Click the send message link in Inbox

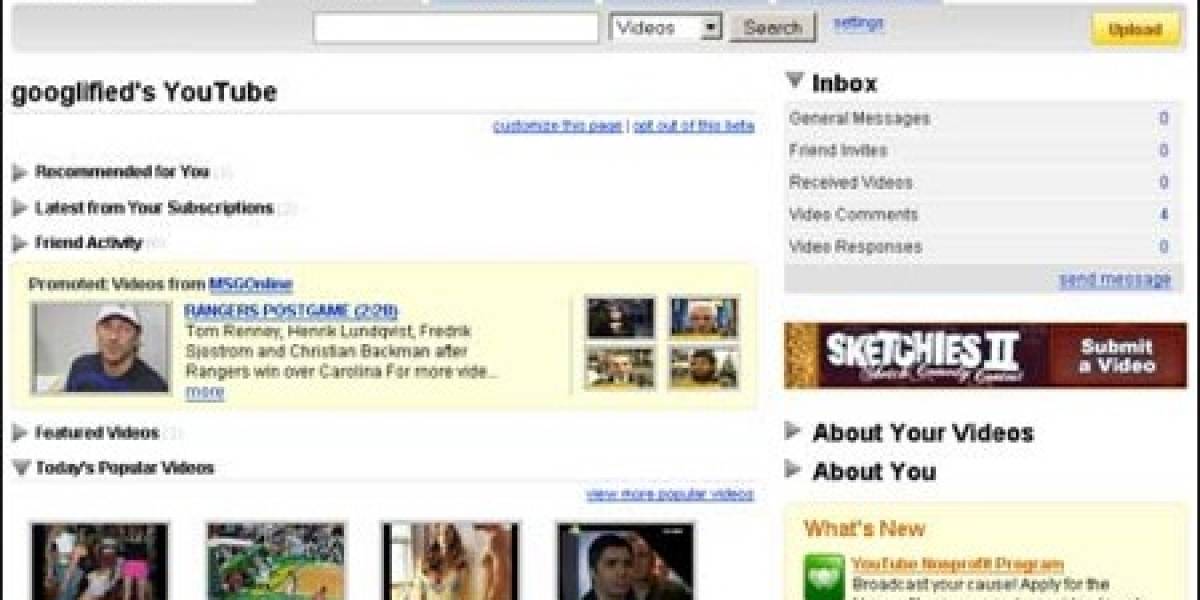(1115, 280)
